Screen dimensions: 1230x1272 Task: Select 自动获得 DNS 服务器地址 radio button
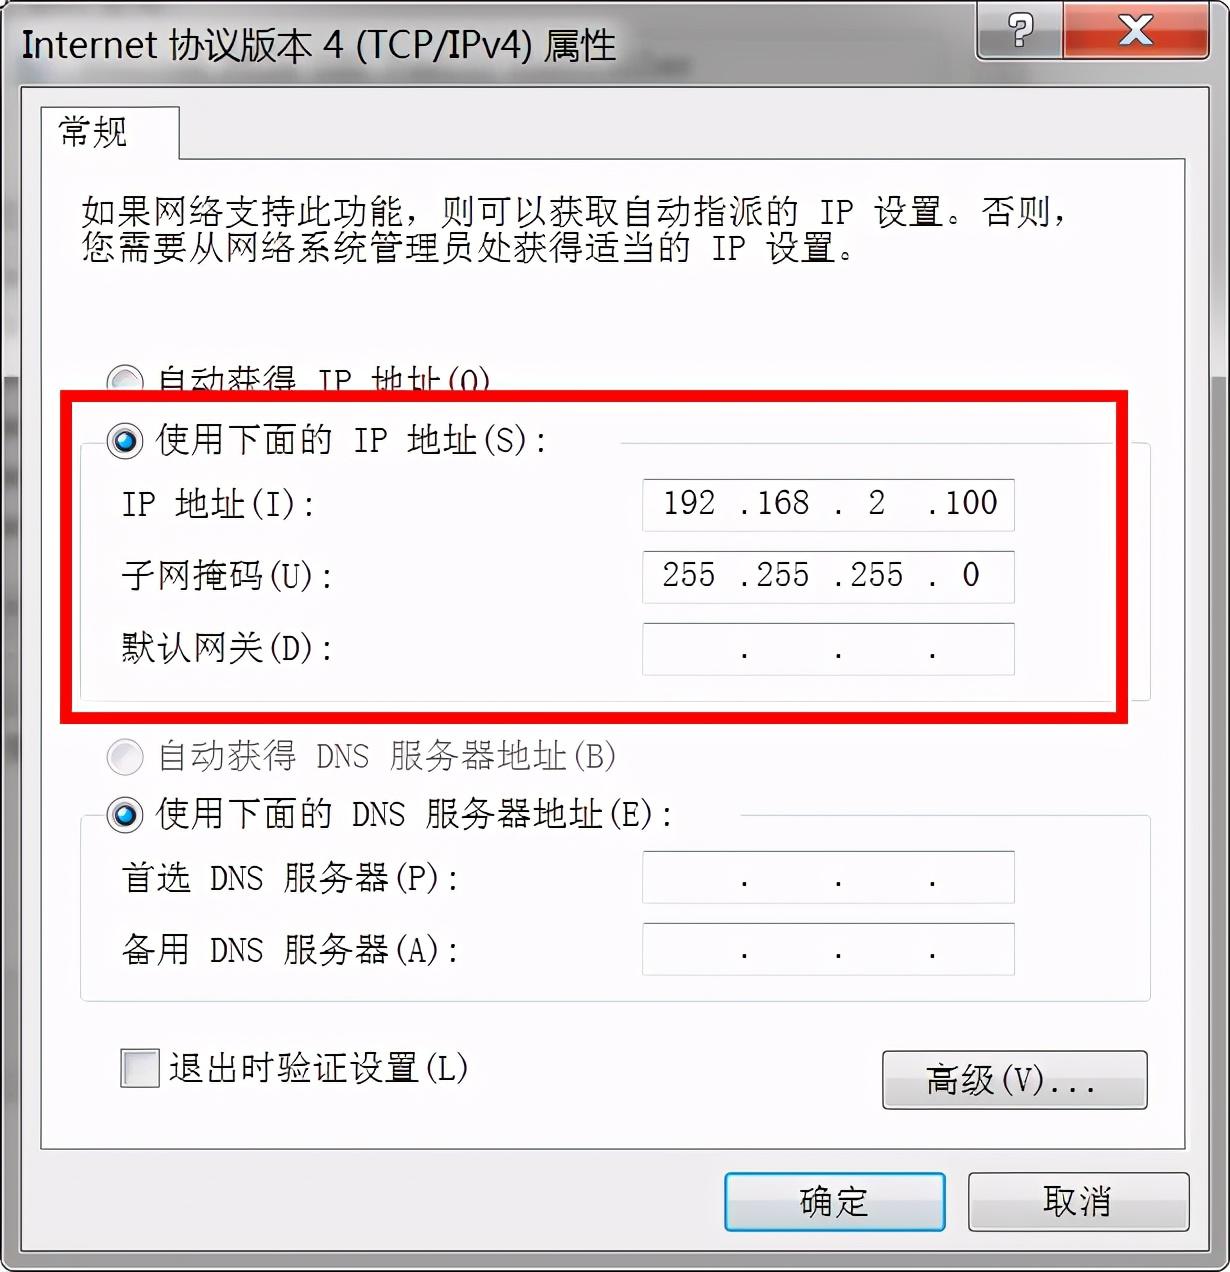coord(125,757)
